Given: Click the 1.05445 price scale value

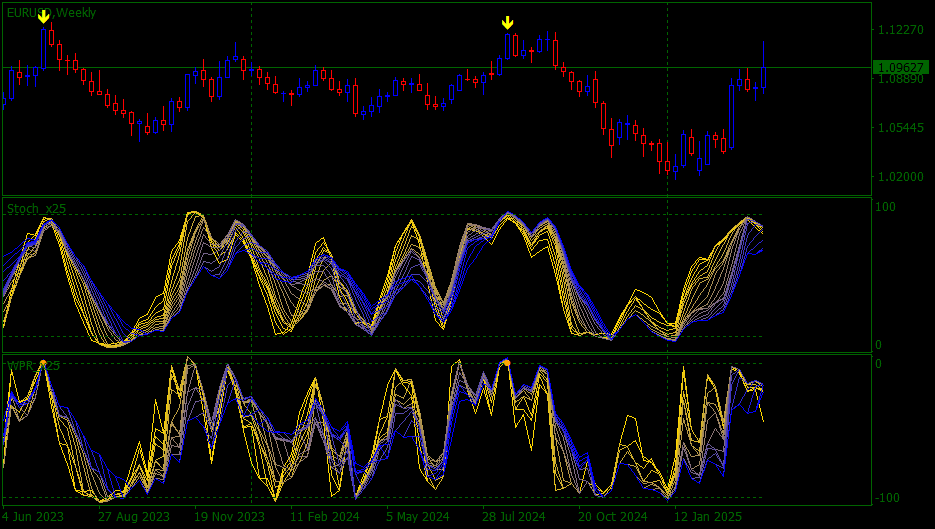Looking at the screenshot, I should (x=900, y=128).
